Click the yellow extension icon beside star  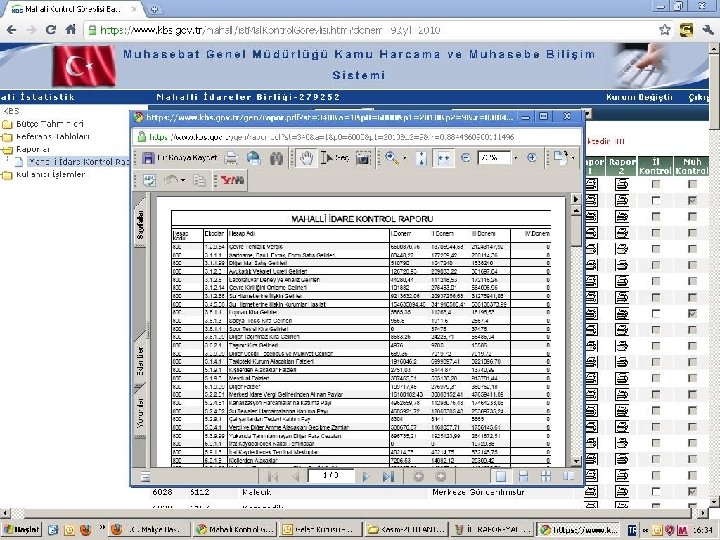point(686,30)
